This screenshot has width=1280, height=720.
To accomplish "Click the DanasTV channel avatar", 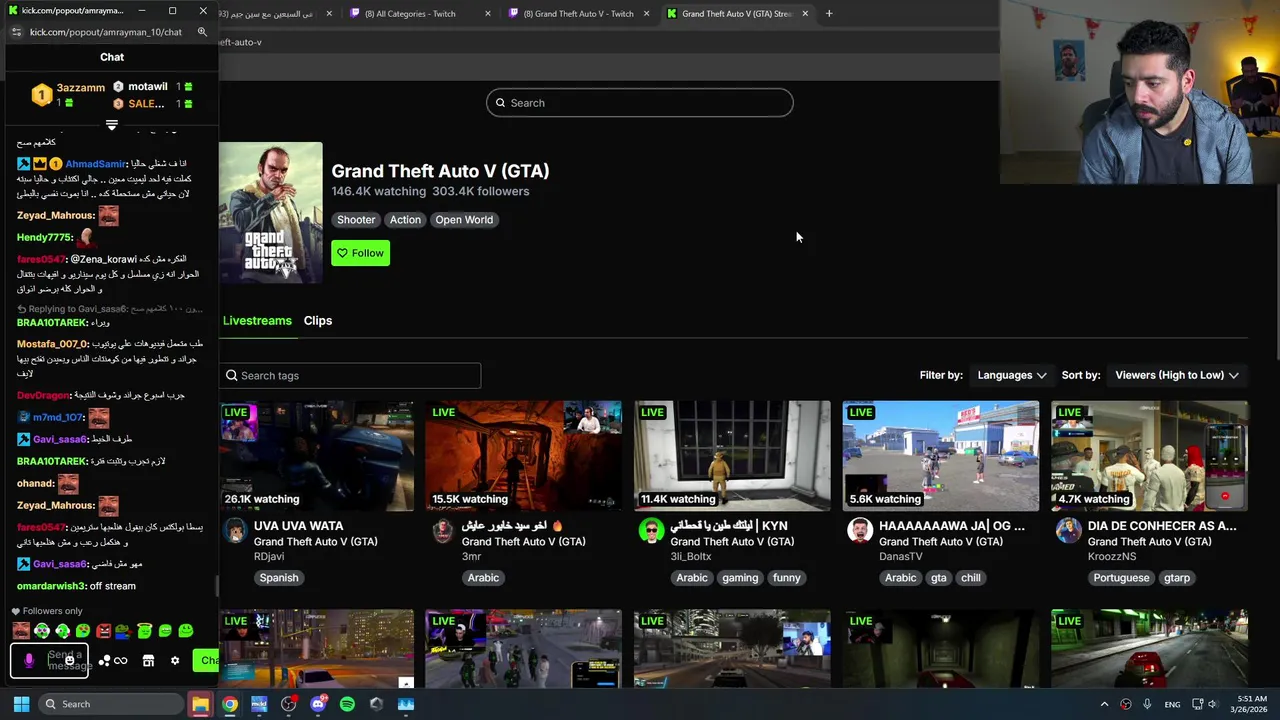I will (860, 530).
